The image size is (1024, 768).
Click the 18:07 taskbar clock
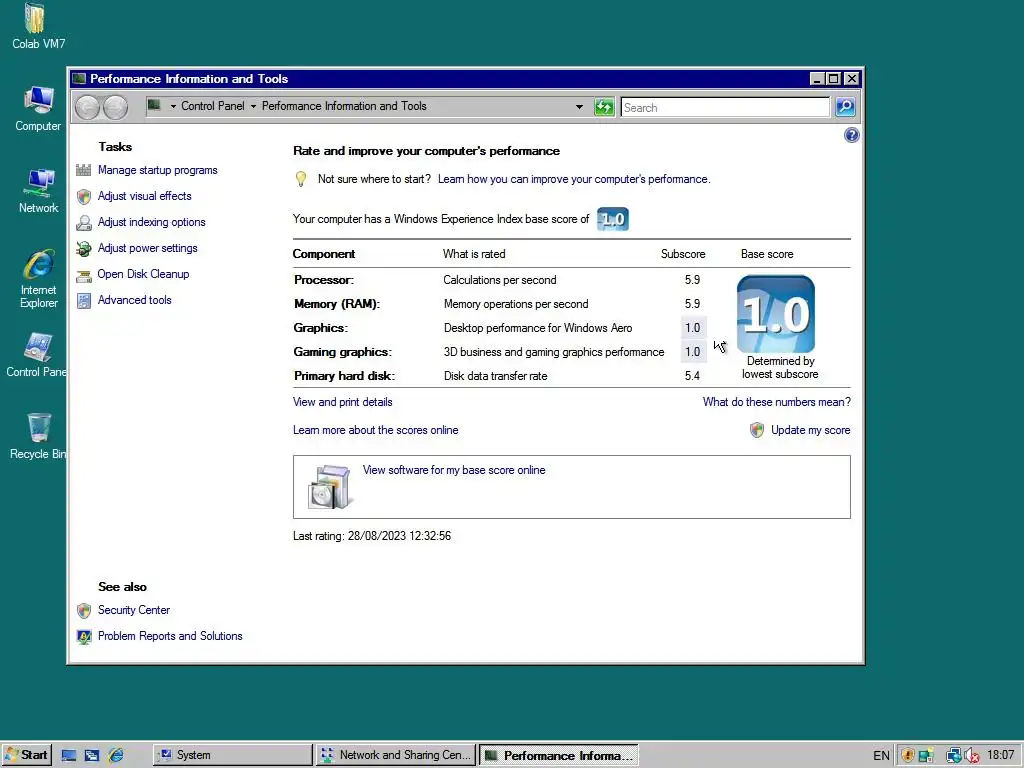(1000, 755)
